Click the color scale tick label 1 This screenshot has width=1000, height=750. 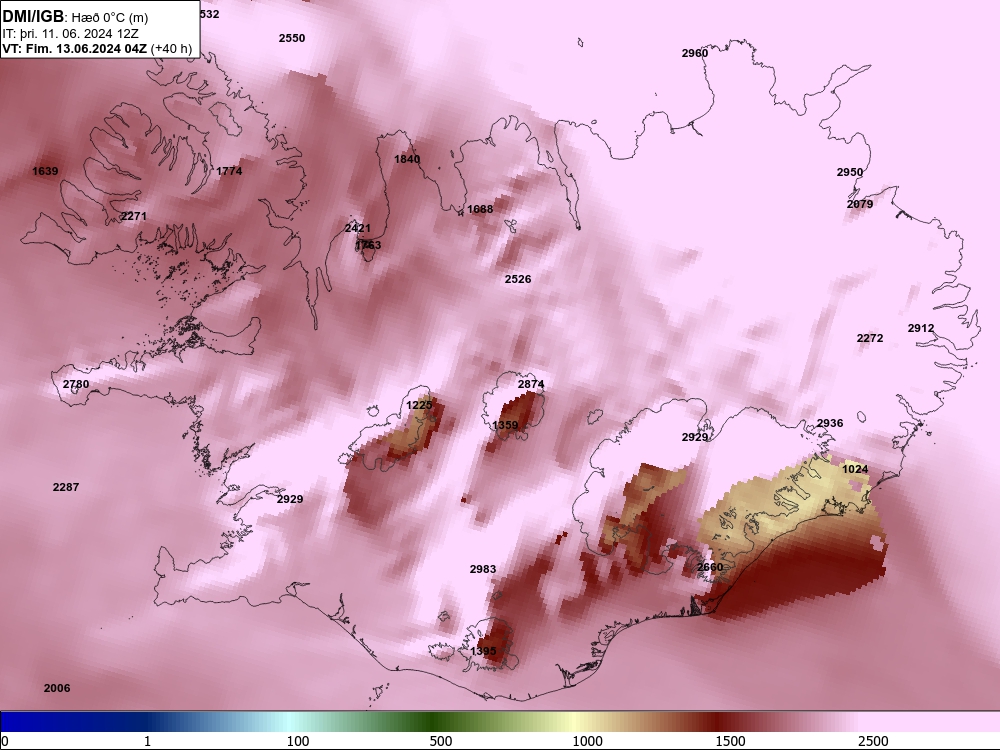point(147,741)
